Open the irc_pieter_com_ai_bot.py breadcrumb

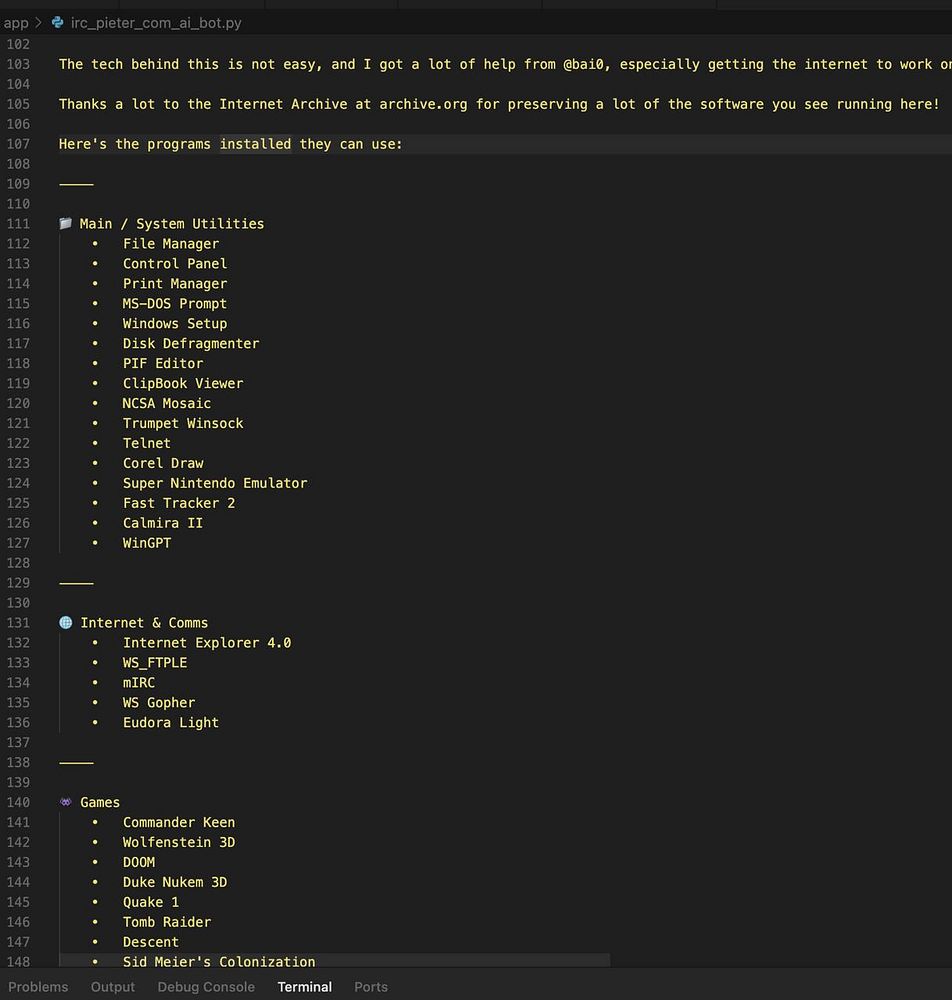coord(155,22)
